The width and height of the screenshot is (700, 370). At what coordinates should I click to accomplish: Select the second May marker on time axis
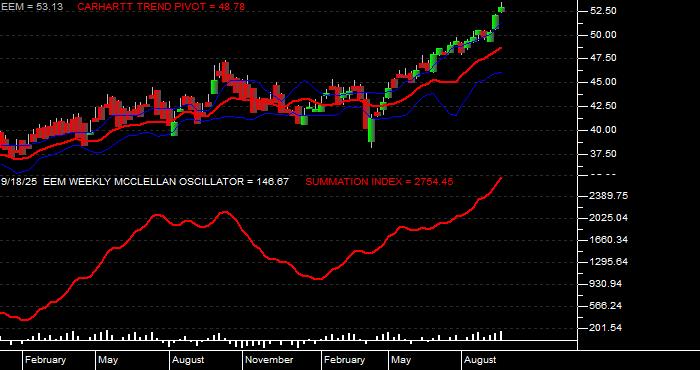point(401,360)
